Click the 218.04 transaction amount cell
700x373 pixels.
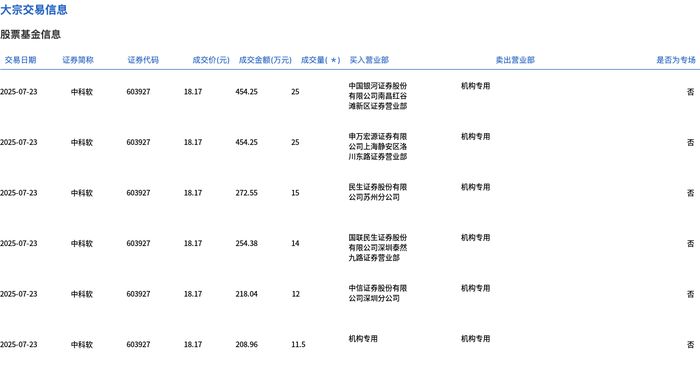(246, 294)
